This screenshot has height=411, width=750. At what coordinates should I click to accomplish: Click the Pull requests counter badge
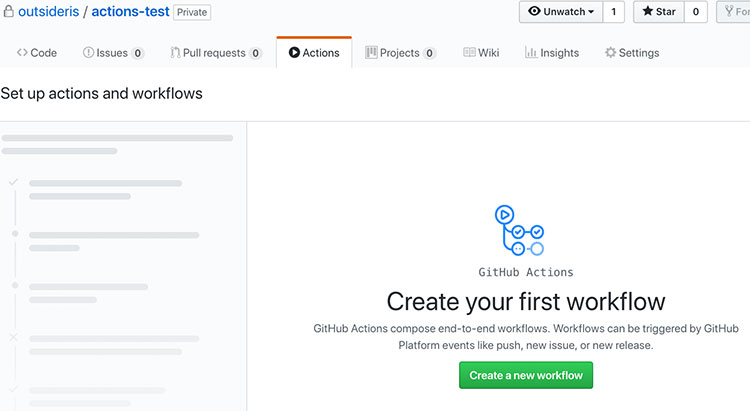point(255,53)
